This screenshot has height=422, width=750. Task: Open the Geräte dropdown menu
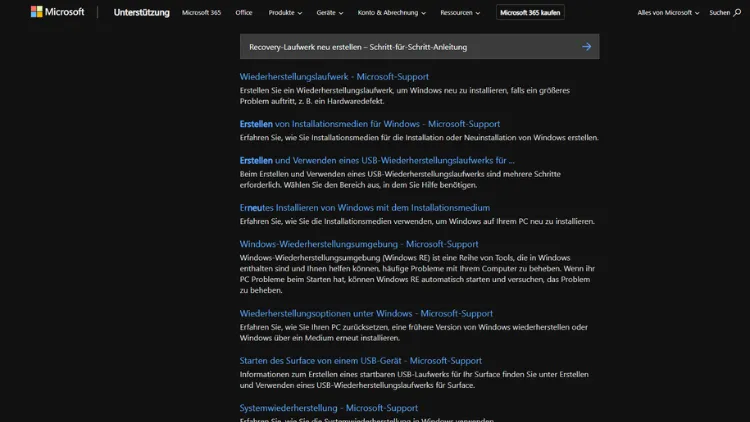click(330, 13)
